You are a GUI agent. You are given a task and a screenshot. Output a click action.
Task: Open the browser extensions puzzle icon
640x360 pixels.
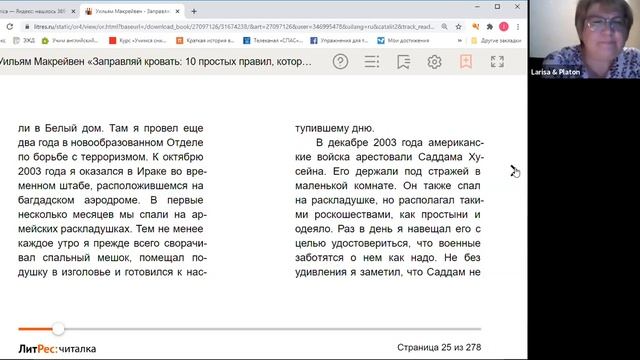point(489,27)
